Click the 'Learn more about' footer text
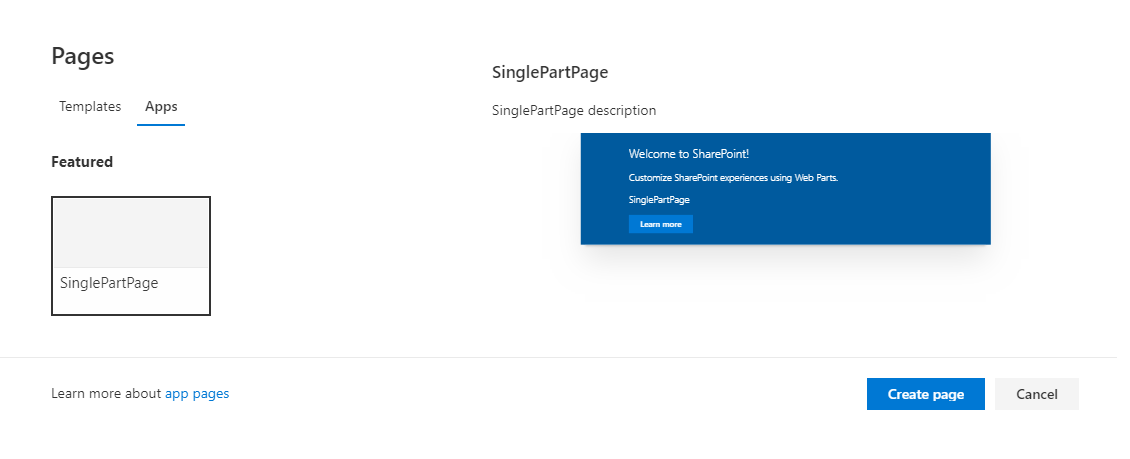Image resolution: width=1130 pixels, height=459 pixels. coord(106,394)
